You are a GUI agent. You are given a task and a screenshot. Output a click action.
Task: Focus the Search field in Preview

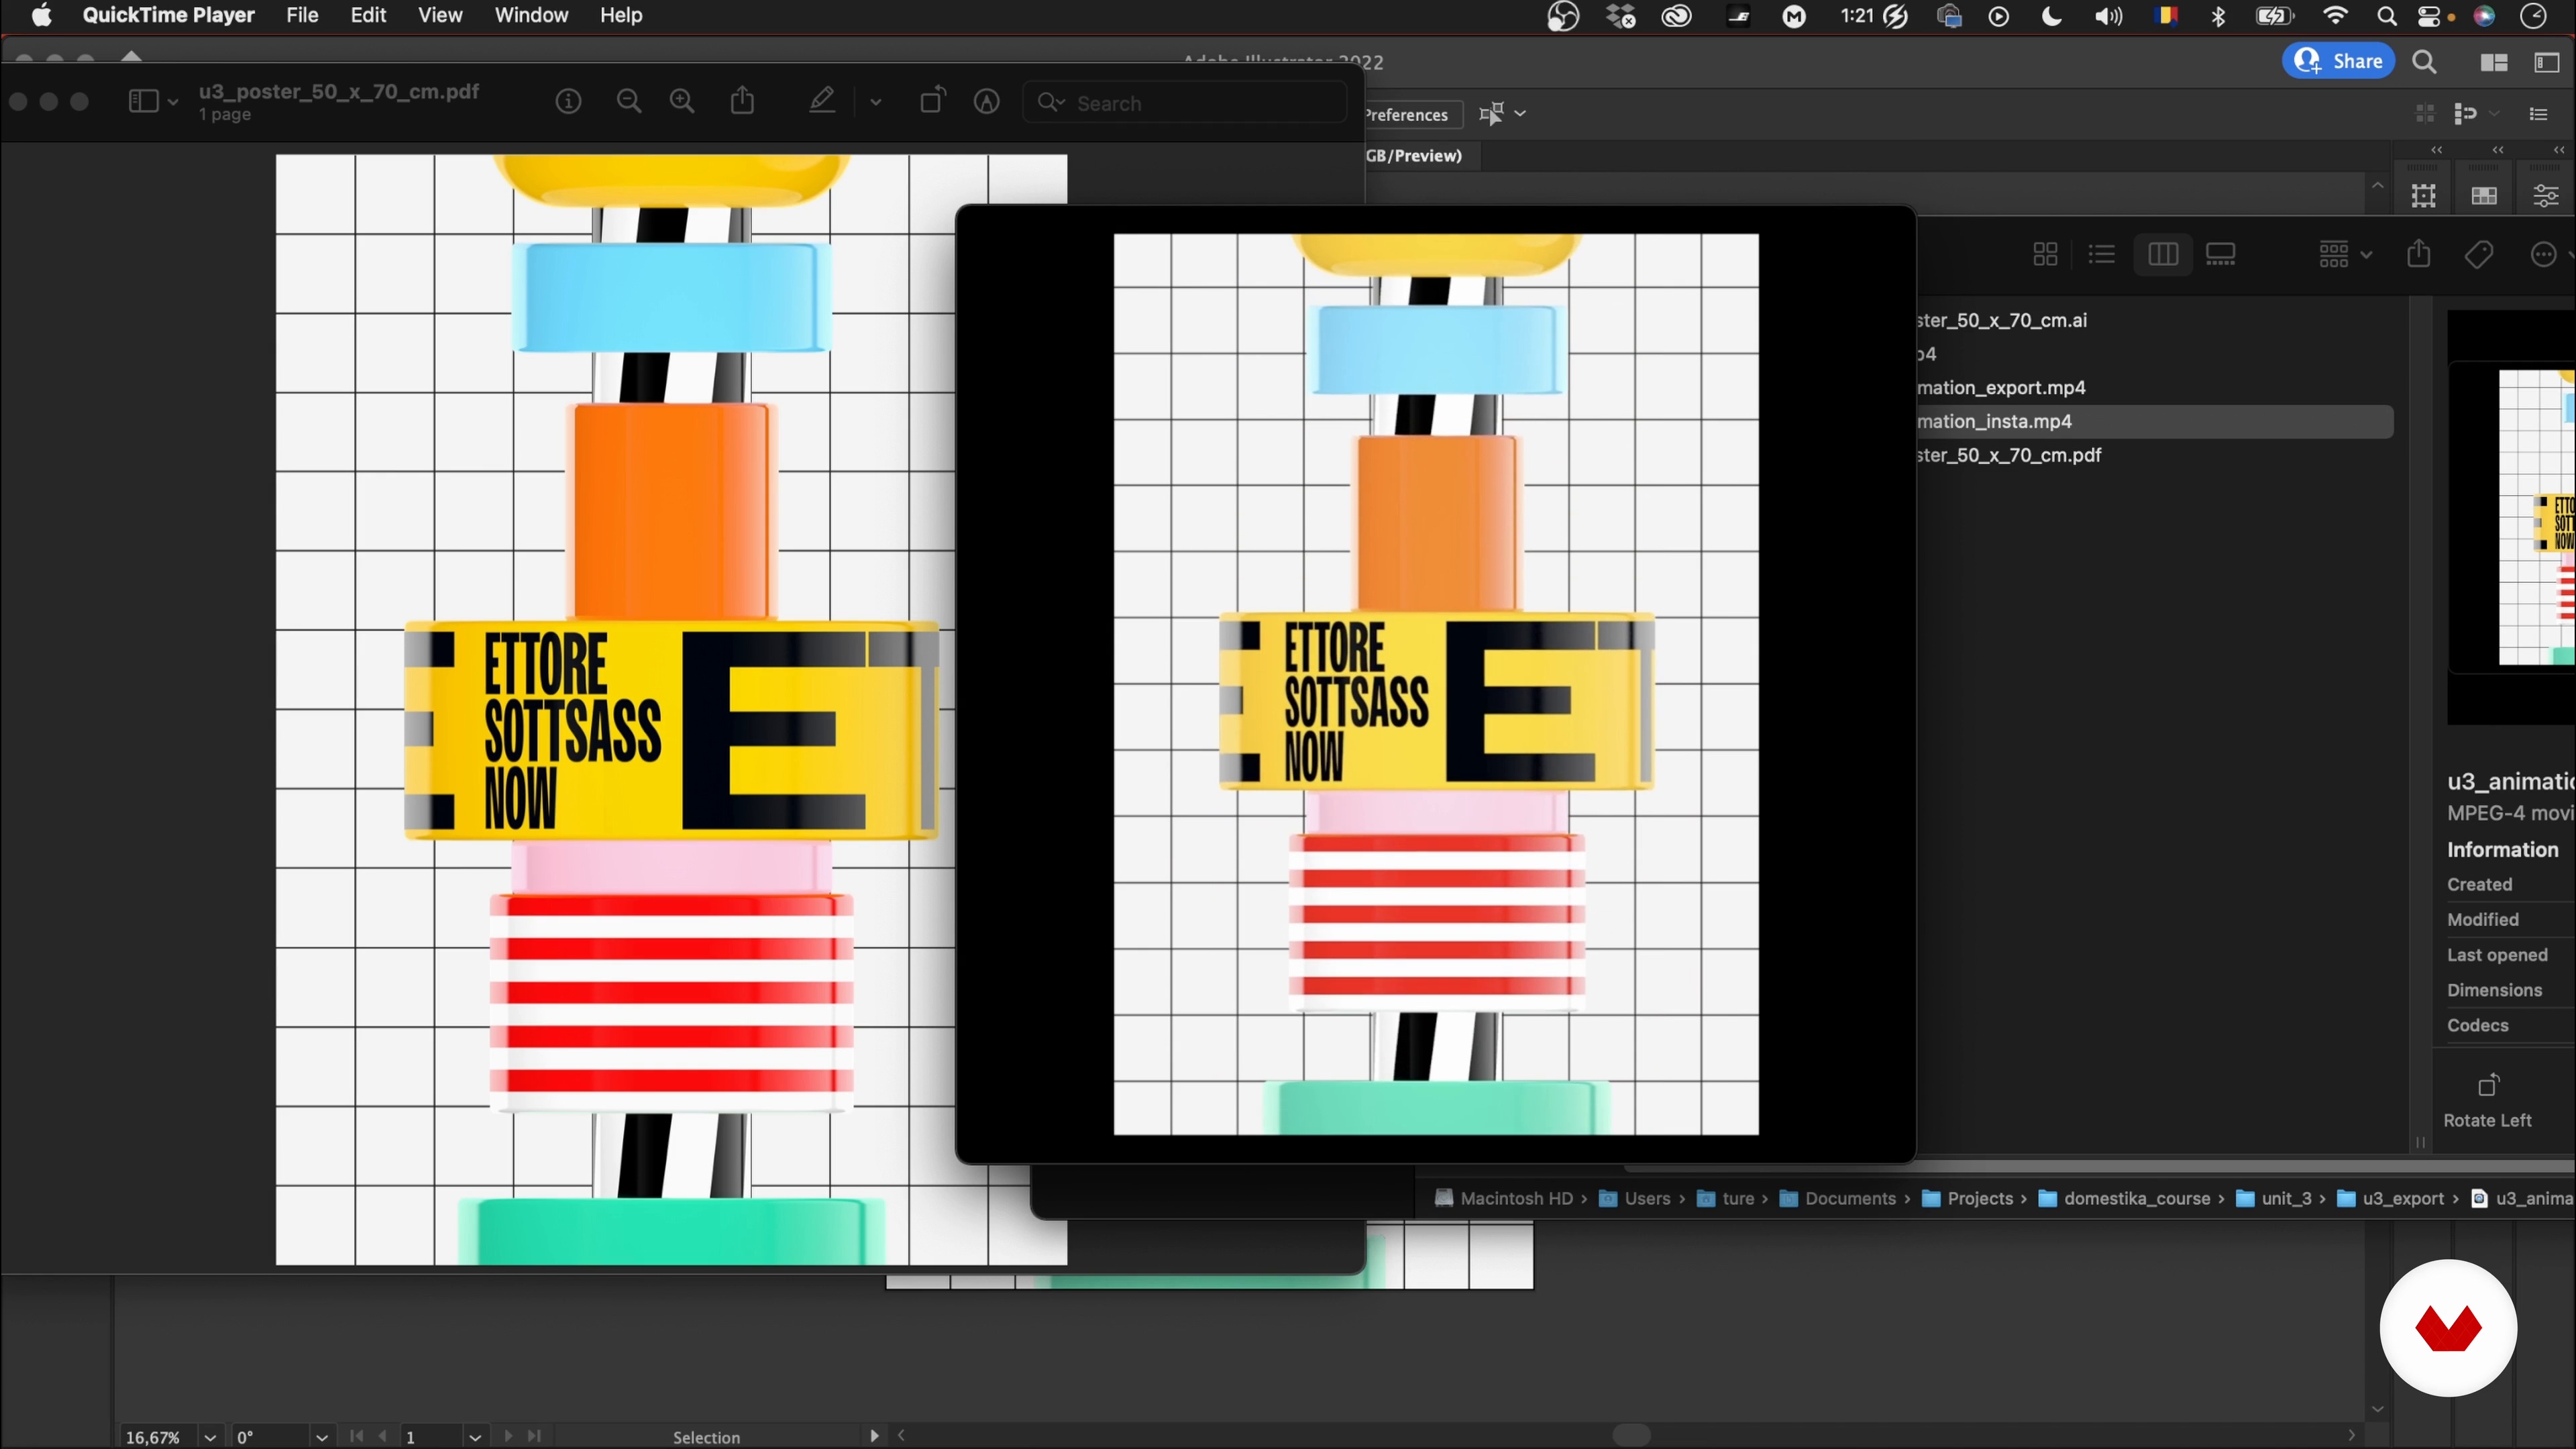pyautogui.click(x=1185, y=103)
